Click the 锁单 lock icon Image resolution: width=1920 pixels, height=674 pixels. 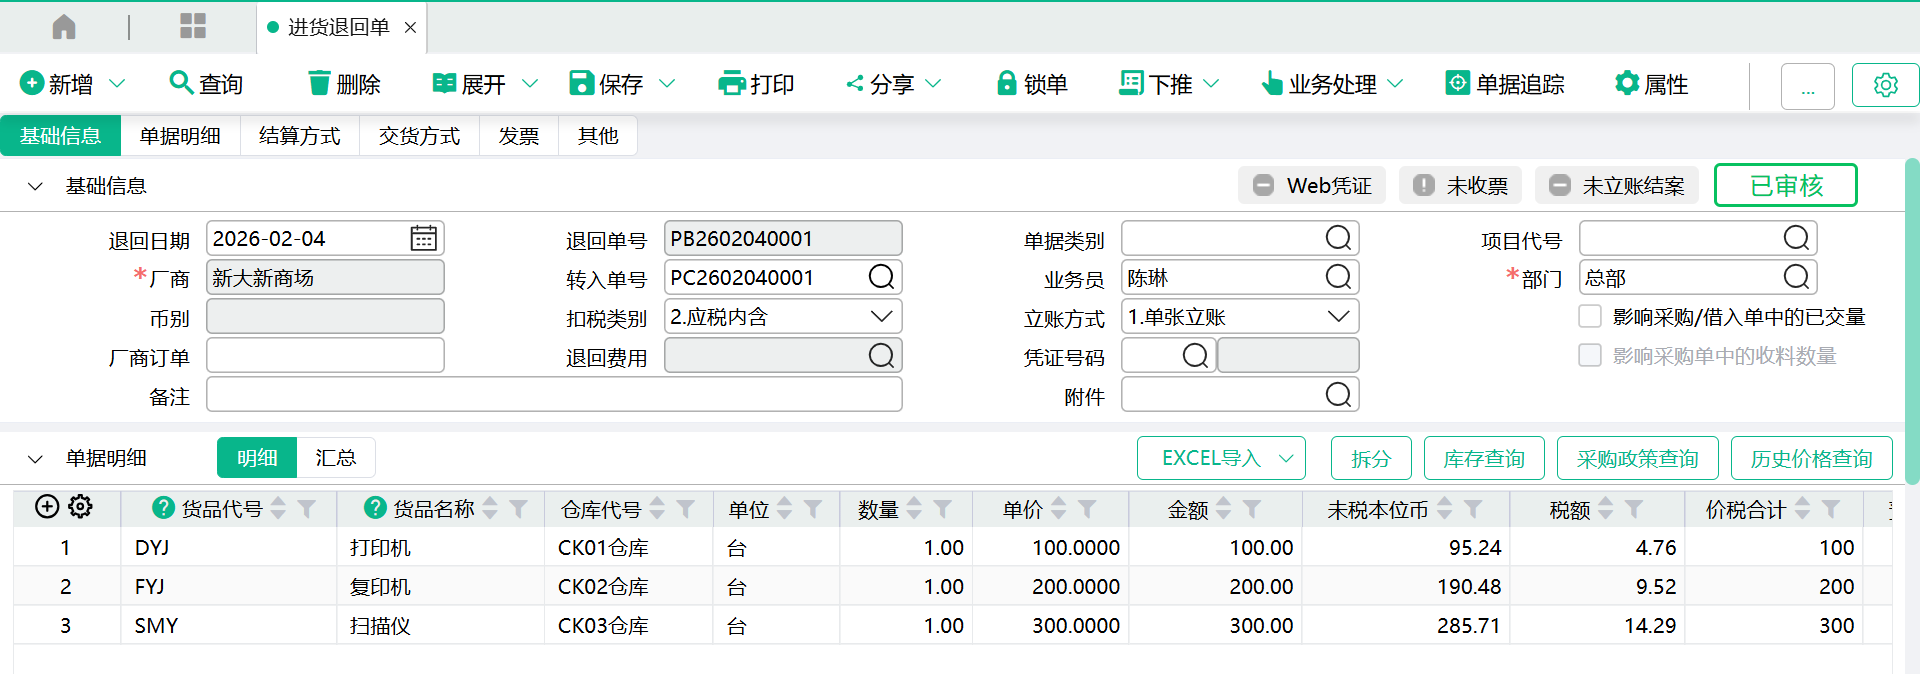pyautogui.click(x=1006, y=83)
